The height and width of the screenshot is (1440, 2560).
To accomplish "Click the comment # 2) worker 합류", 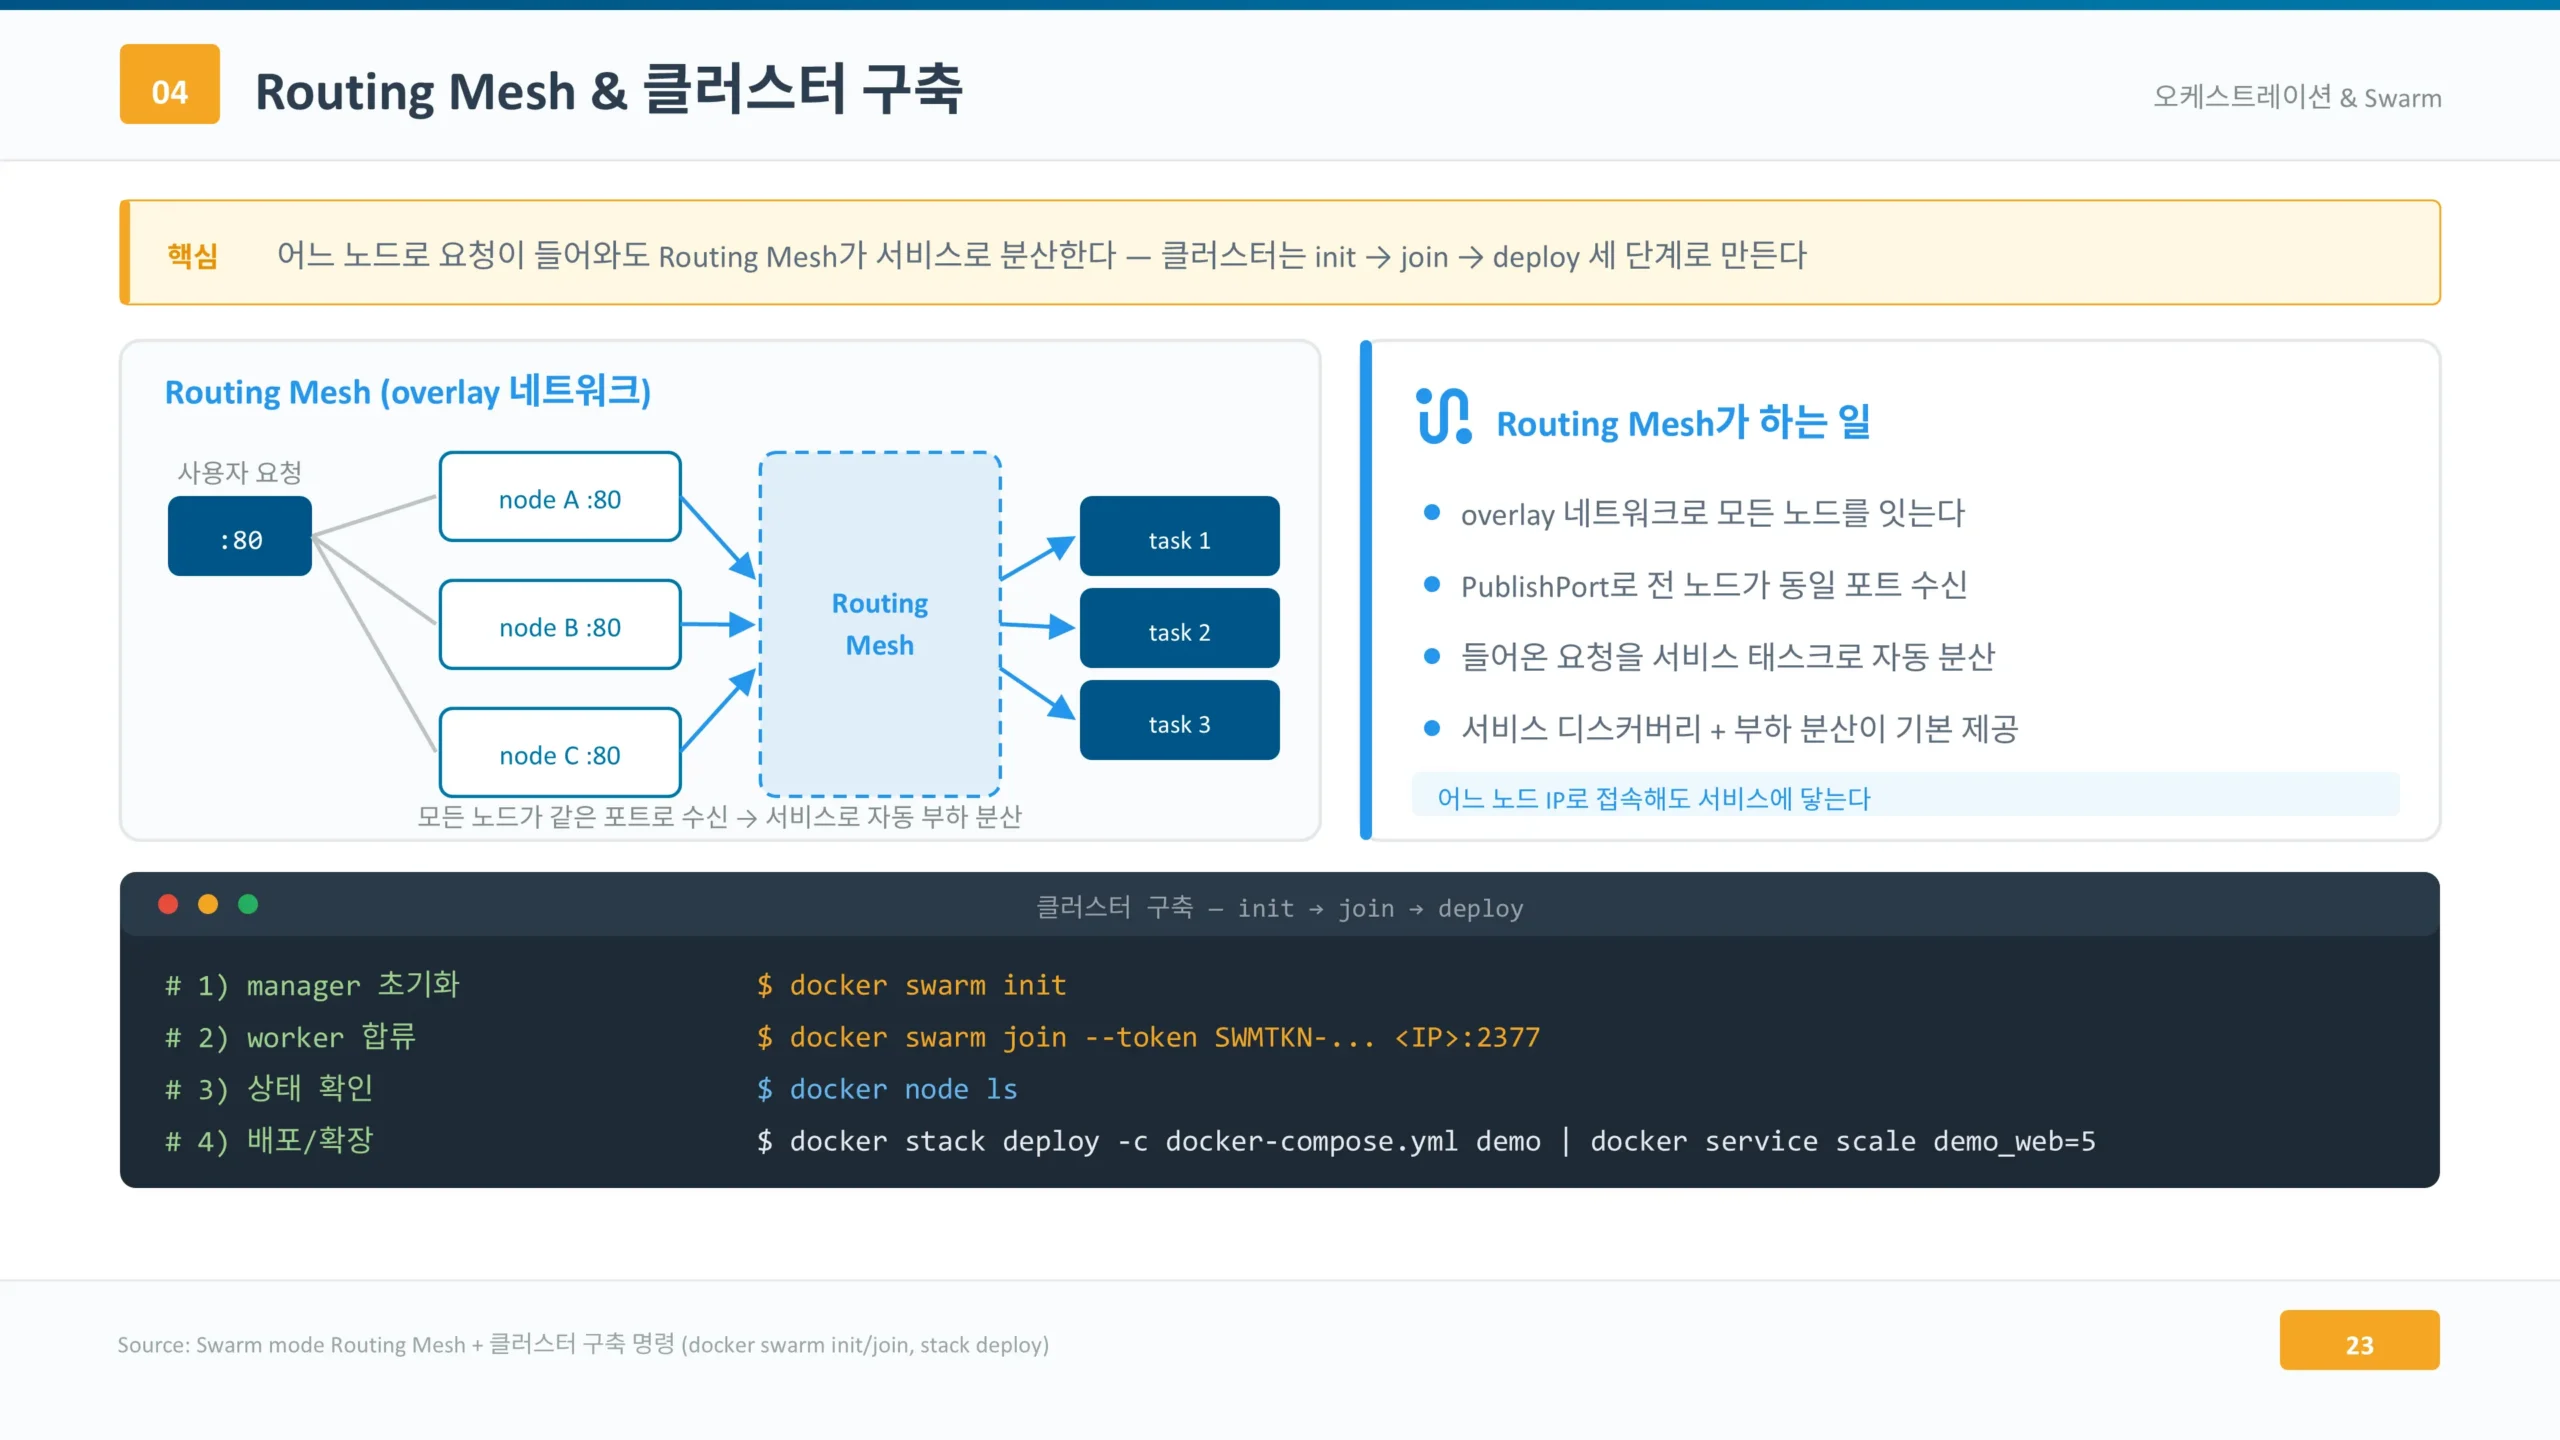I will tap(290, 1037).
